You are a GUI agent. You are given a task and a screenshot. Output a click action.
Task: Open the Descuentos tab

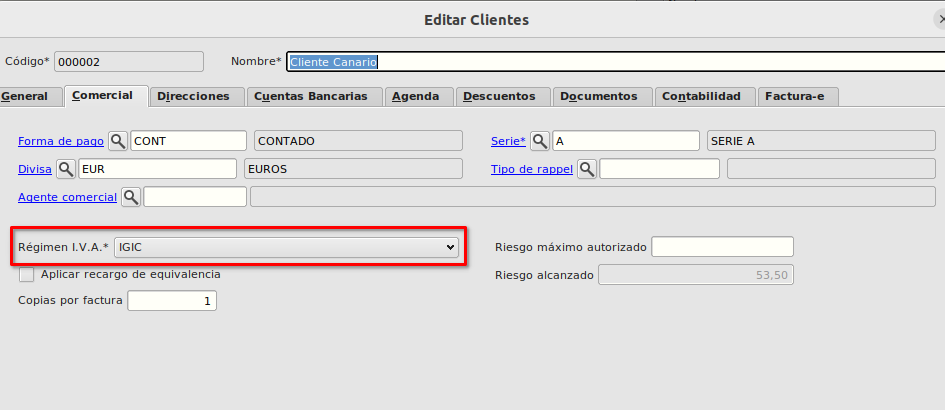pyautogui.click(x=504, y=96)
